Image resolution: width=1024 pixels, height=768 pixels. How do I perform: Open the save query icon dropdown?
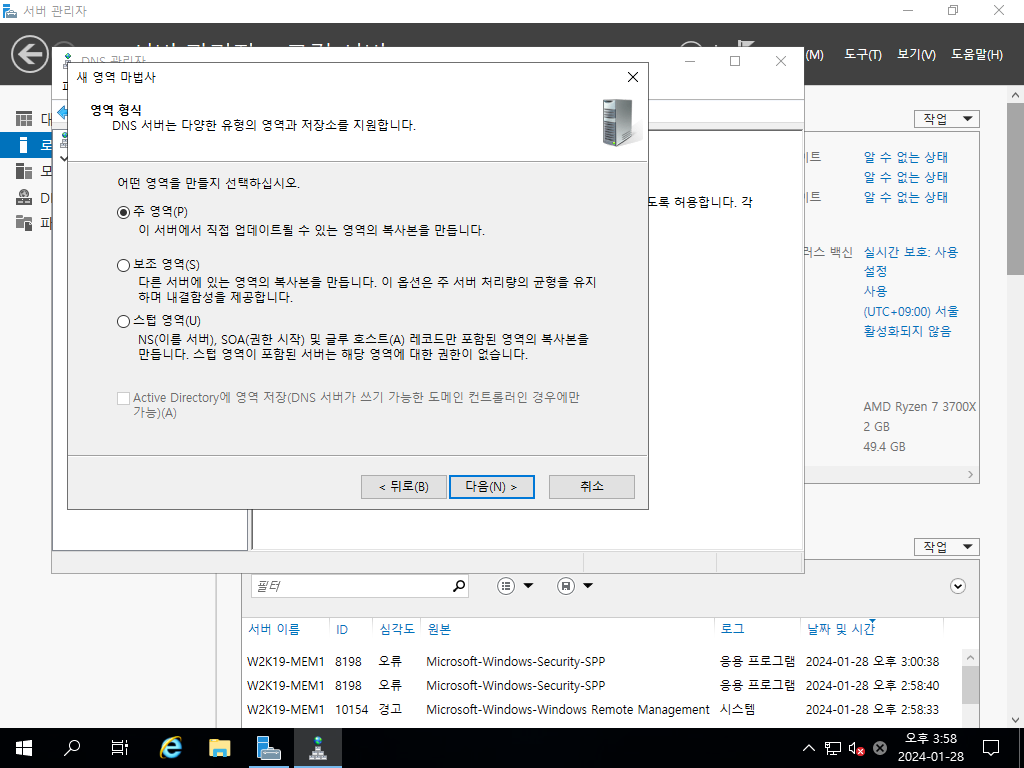coord(575,586)
